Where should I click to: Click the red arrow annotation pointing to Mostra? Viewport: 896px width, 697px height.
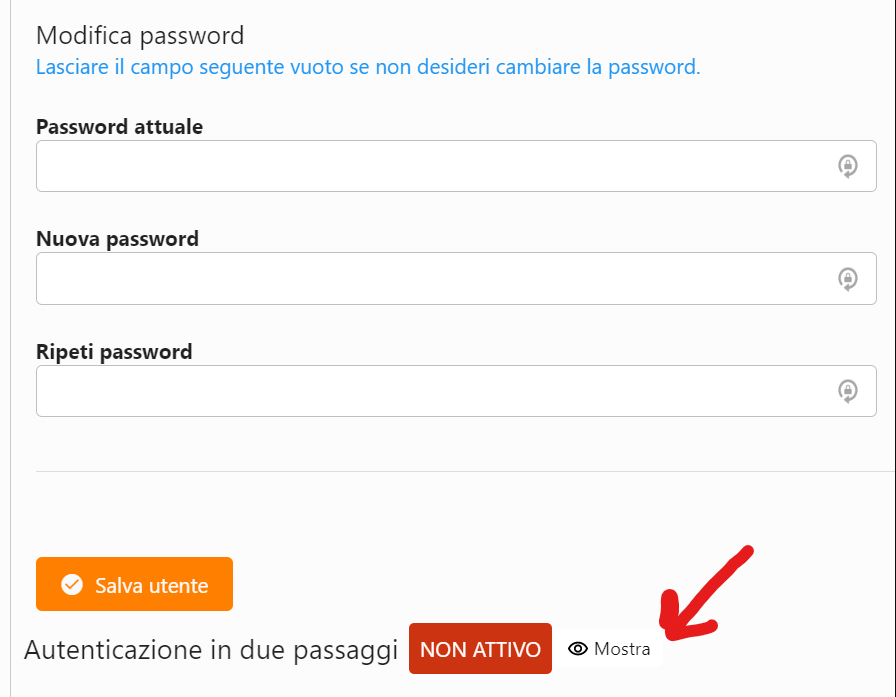pyautogui.click(x=705, y=595)
